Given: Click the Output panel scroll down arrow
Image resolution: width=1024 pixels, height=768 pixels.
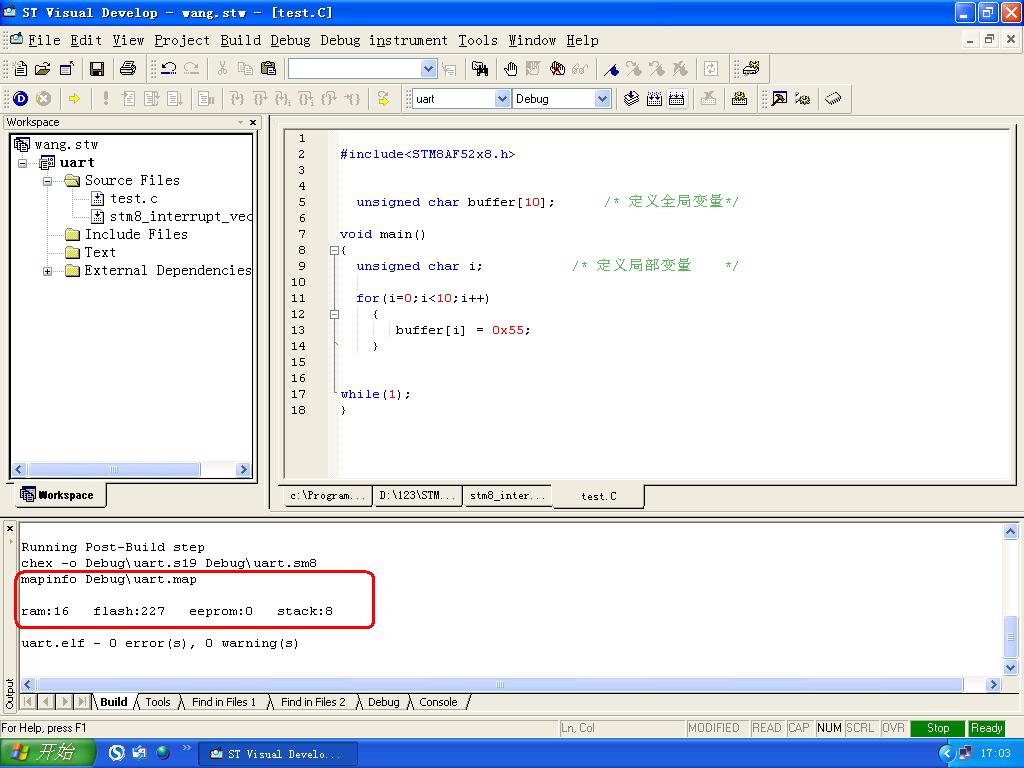Looking at the screenshot, I should coord(1010,667).
